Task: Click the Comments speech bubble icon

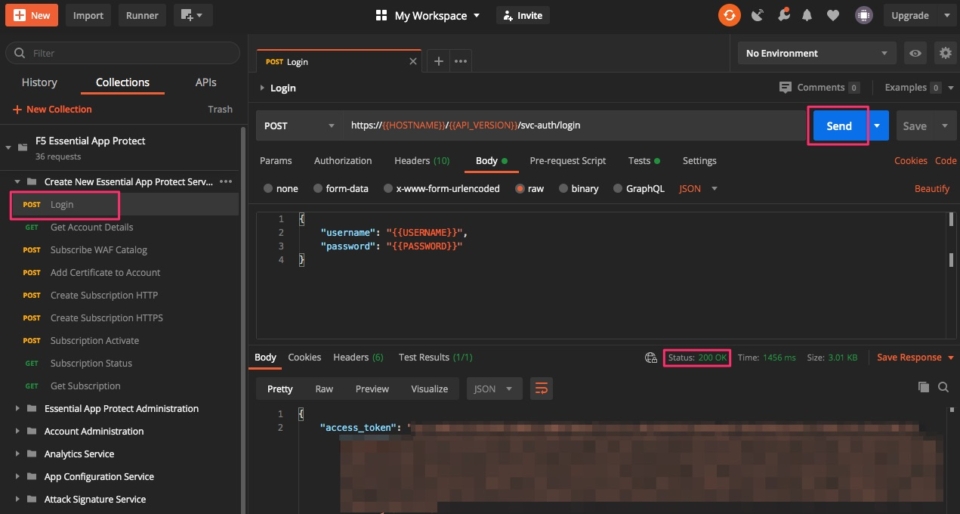Action: pyautogui.click(x=785, y=88)
